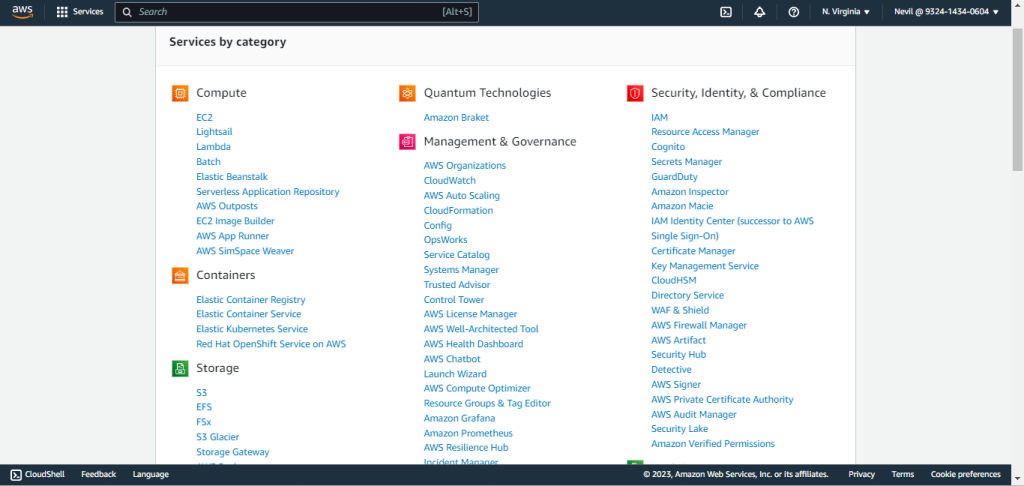The width and height of the screenshot is (1024, 486).
Task: Open Security Hub link
Action: tap(679, 355)
